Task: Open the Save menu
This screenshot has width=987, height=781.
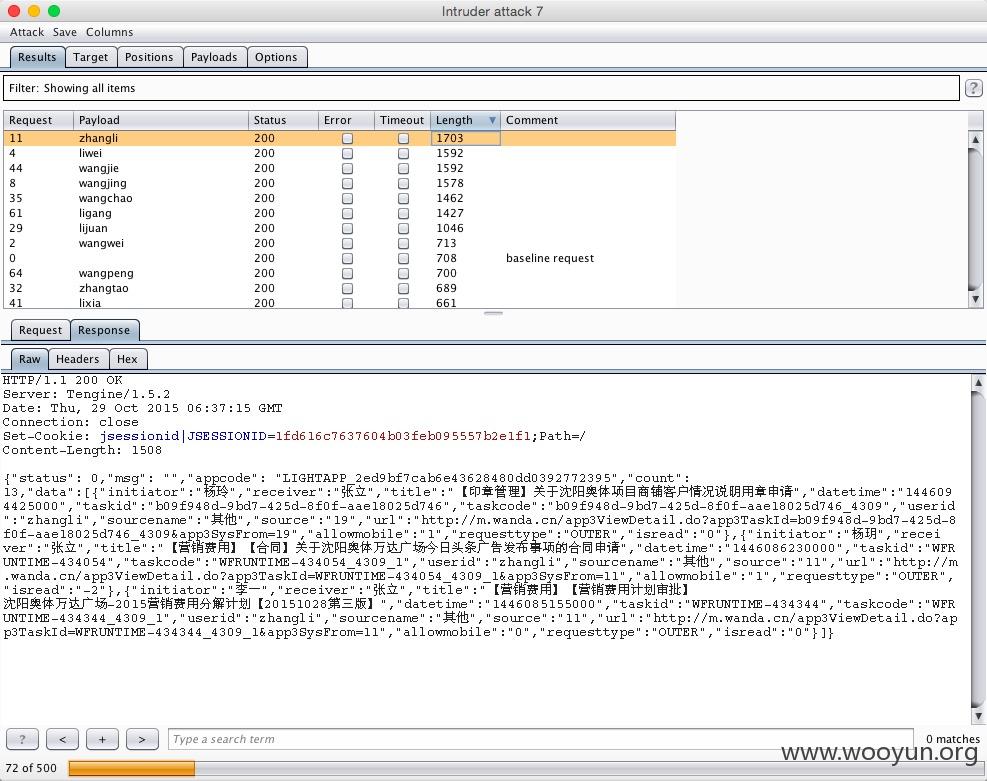Action: 65,32
